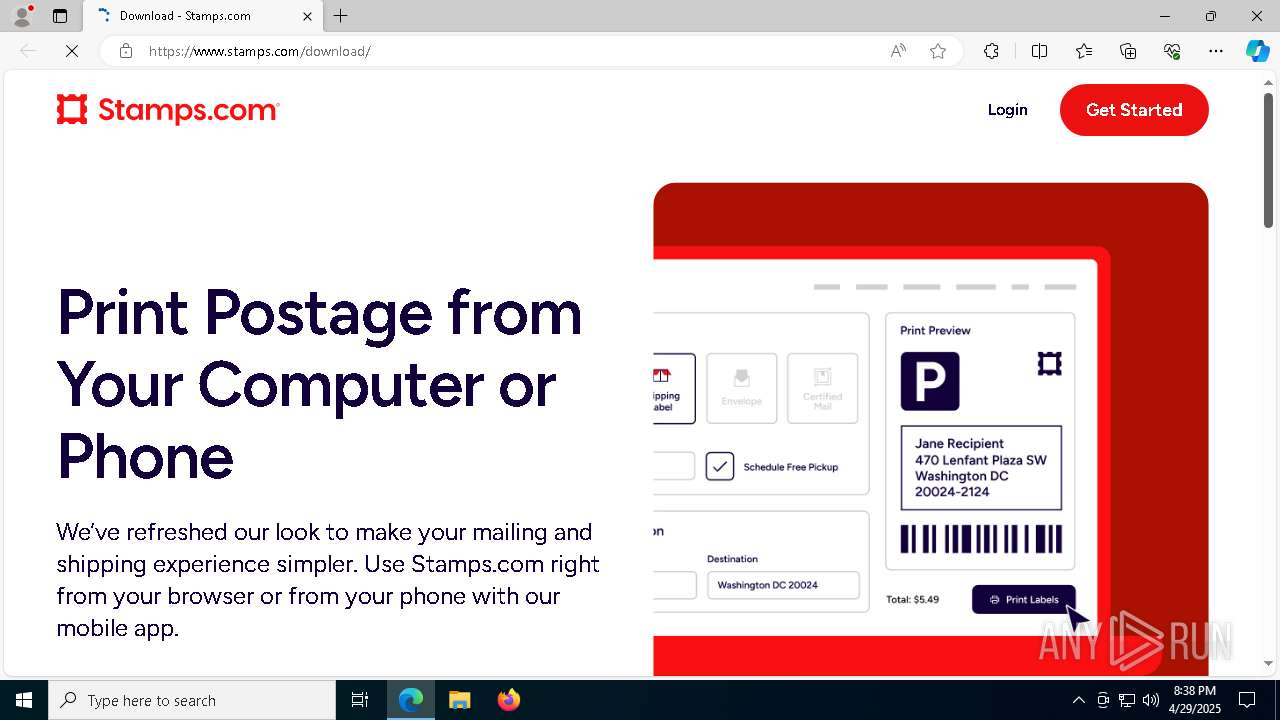The width and height of the screenshot is (1280, 720).
Task: Open the clock and calendar
Action: pos(1194,700)
